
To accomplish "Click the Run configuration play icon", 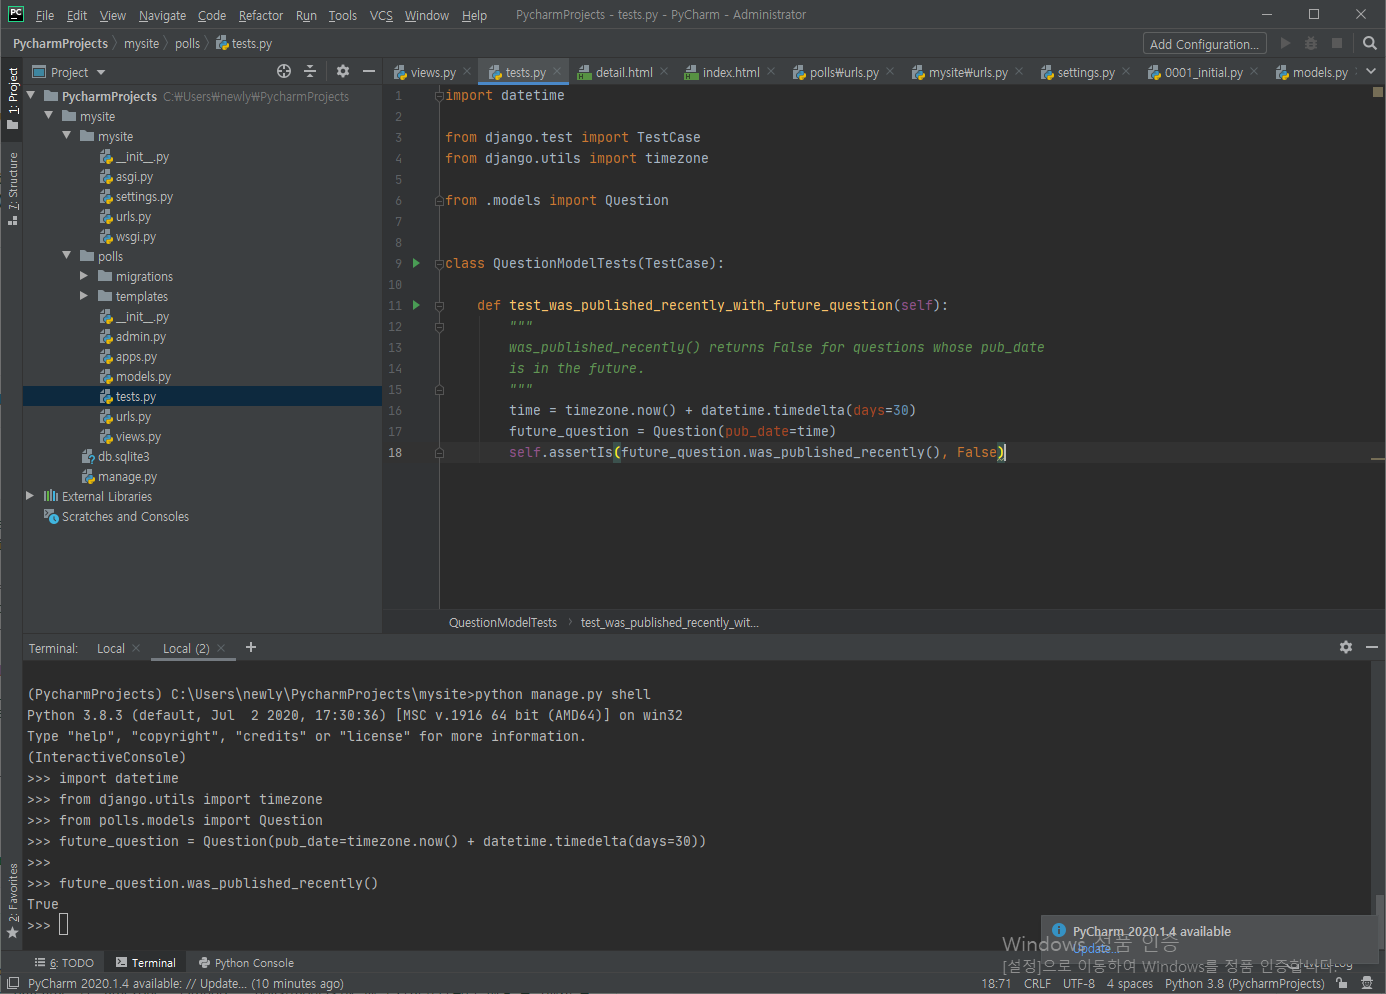I will tap(1285, 43).
